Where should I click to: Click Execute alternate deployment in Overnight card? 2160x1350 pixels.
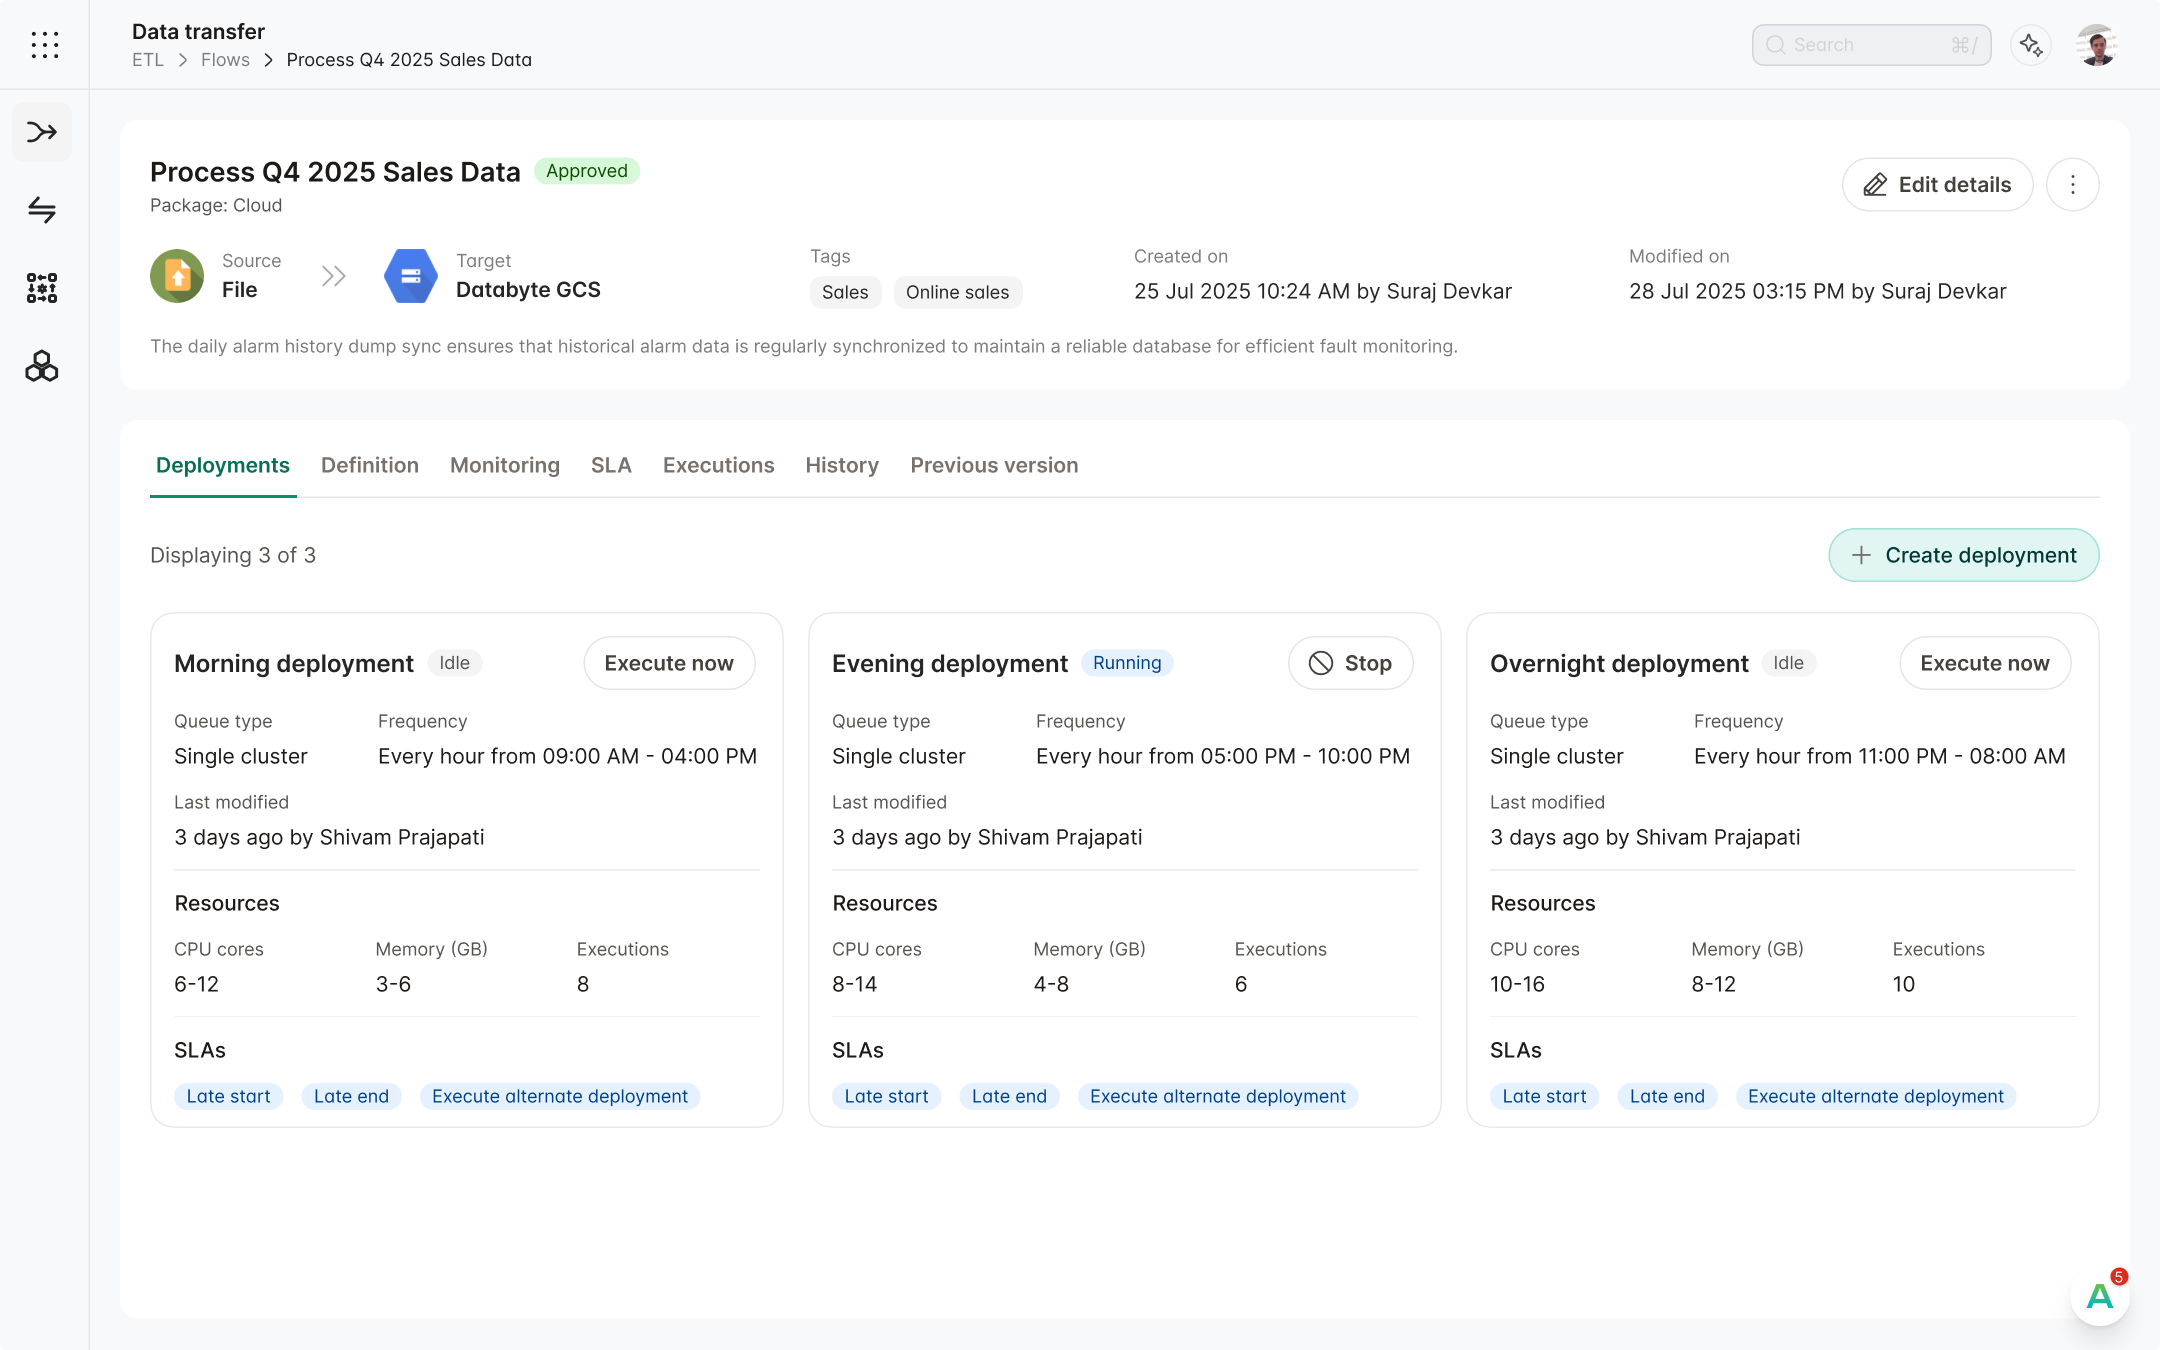(1876, 1096)
